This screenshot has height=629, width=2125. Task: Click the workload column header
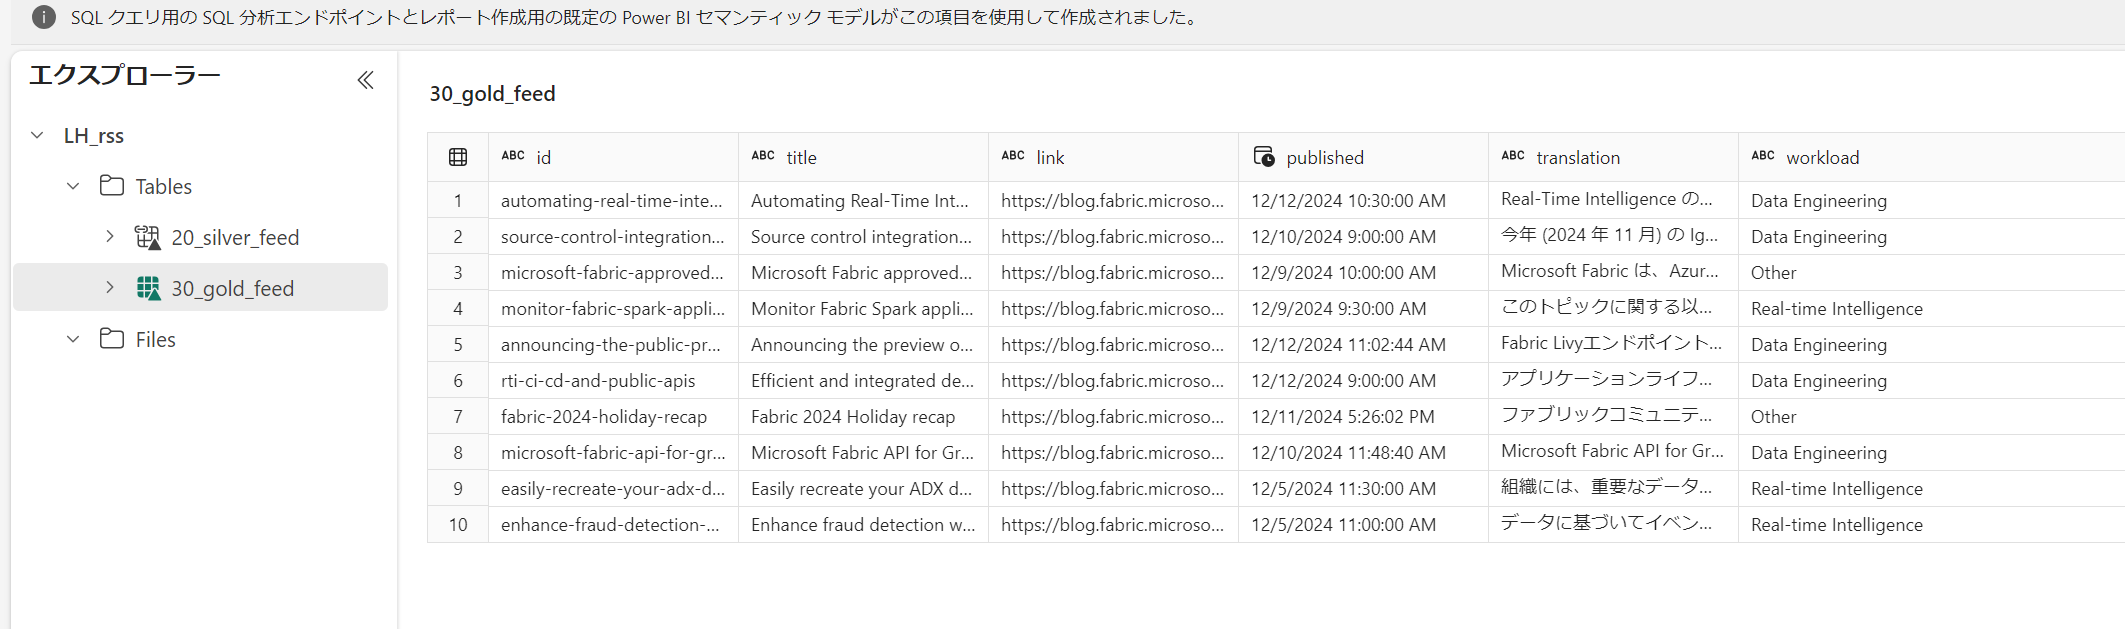[x=1931, y=157]
